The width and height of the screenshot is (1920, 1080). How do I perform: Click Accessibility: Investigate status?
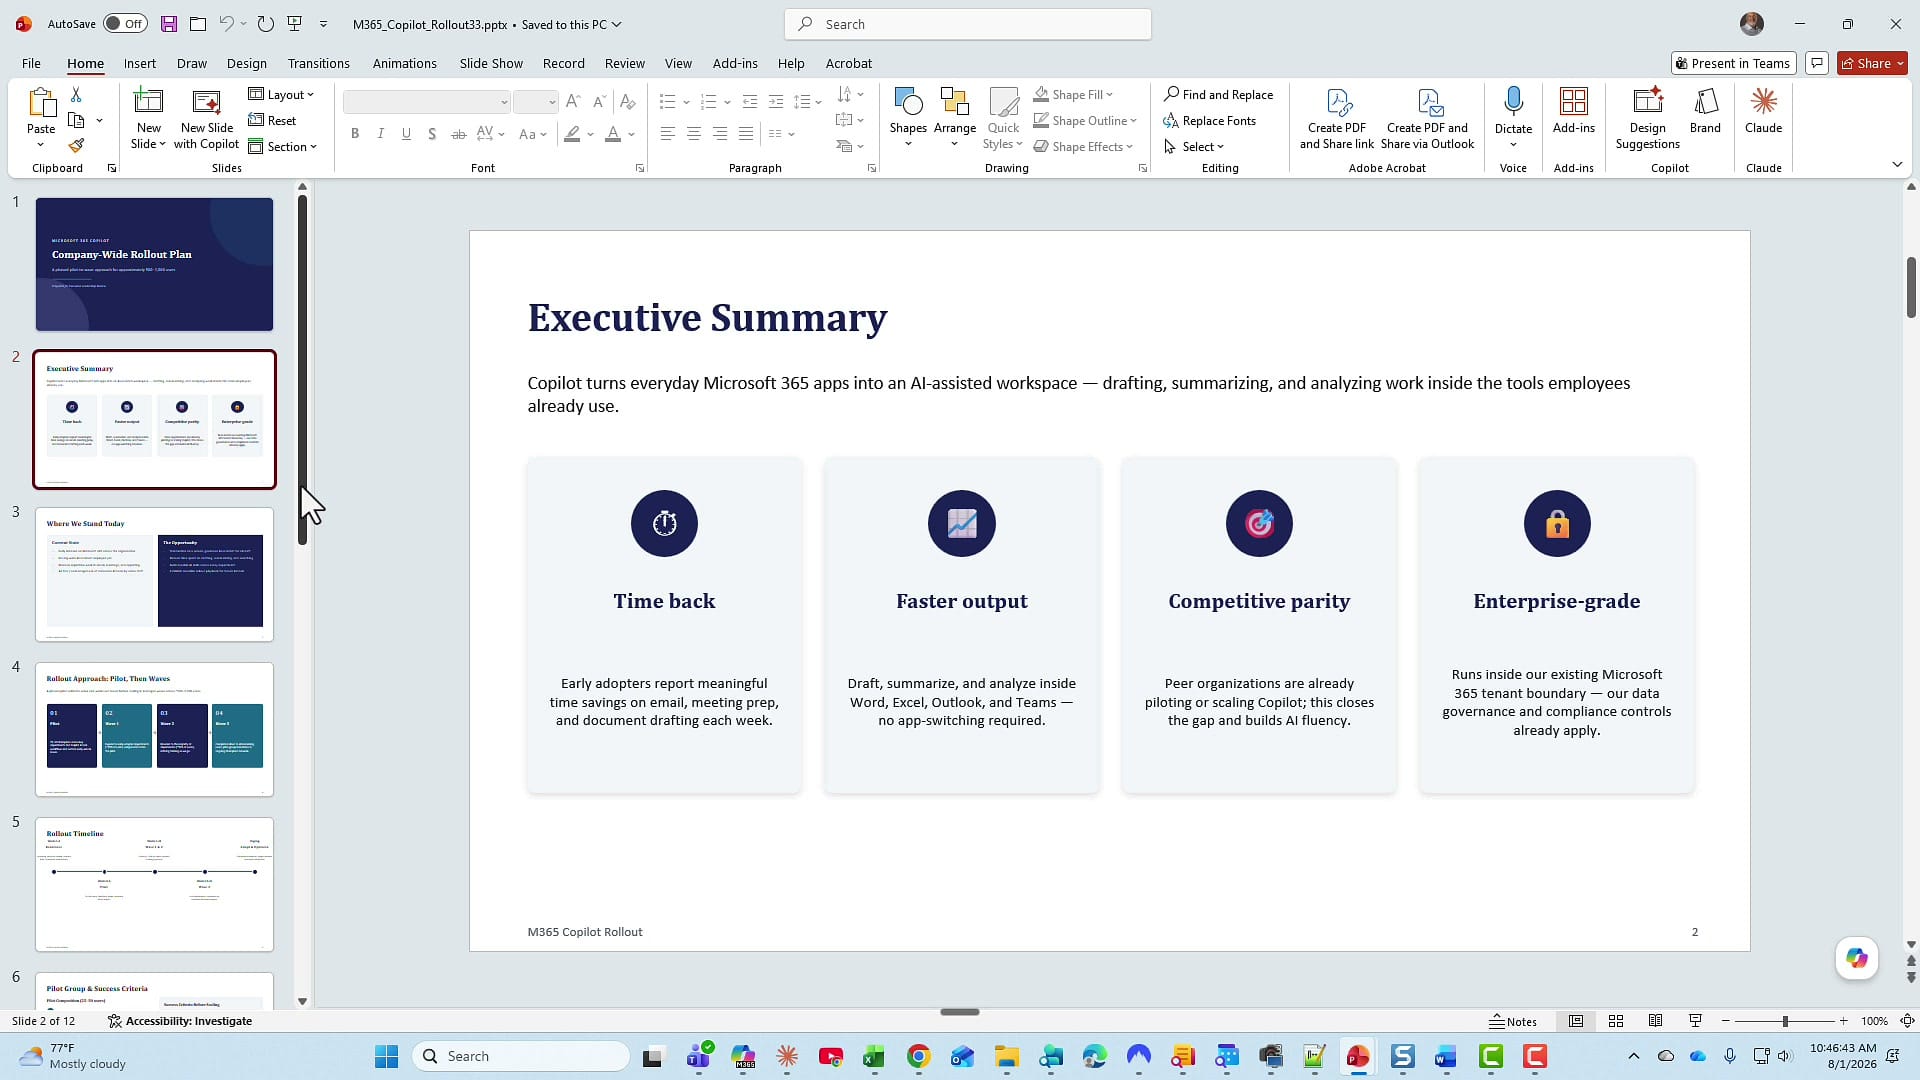pyautogui.click(x=180, y=1021)
